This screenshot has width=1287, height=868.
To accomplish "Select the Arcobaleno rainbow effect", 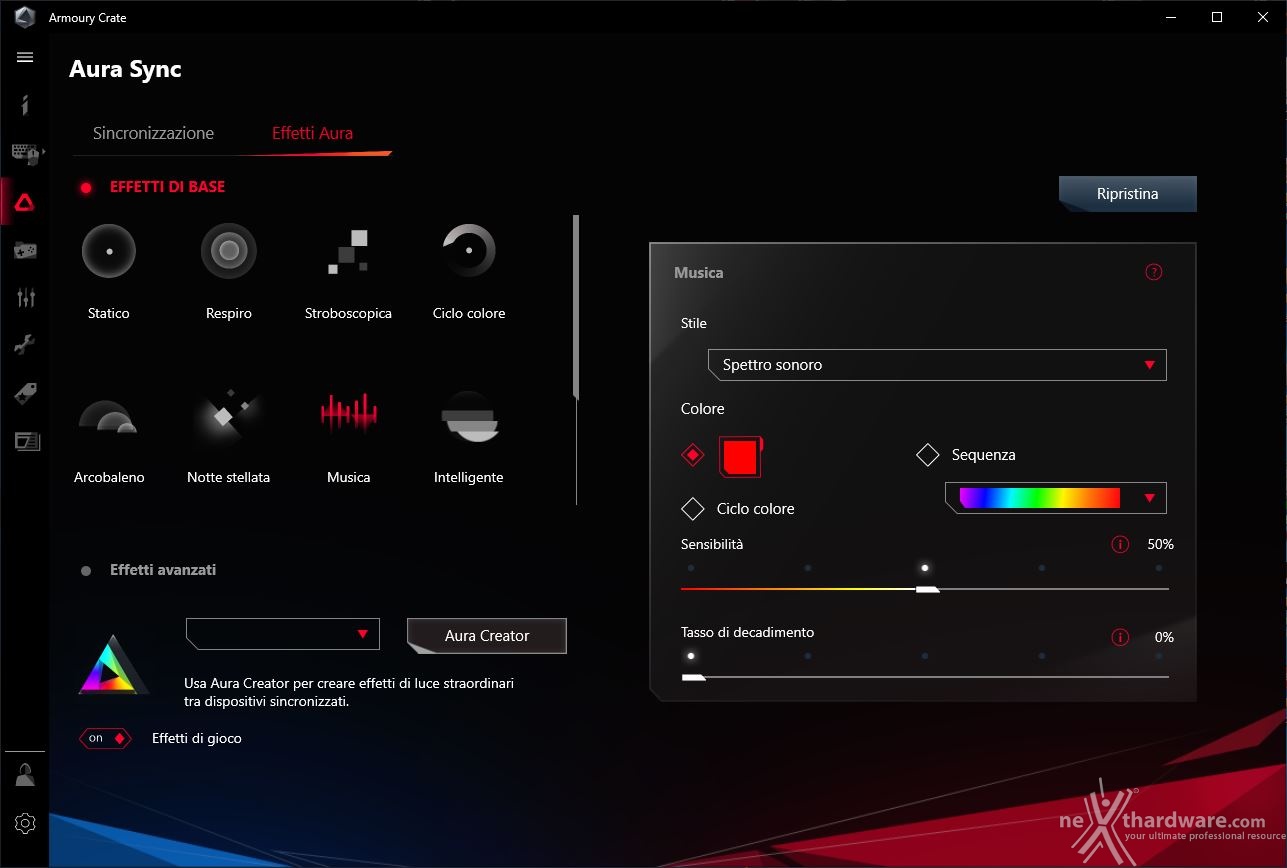I will coord(108,415).
